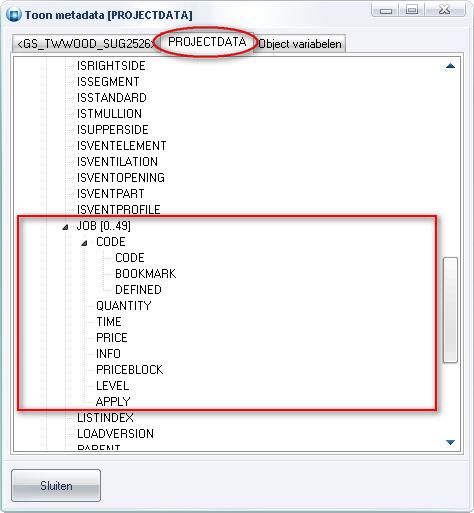Click the vertical scrollbar thumb

point(450,310)
